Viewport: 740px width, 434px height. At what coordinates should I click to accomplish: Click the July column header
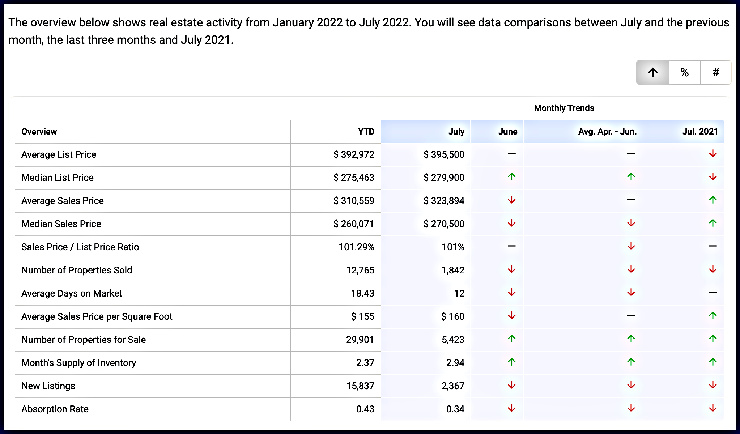click(457, 132)
